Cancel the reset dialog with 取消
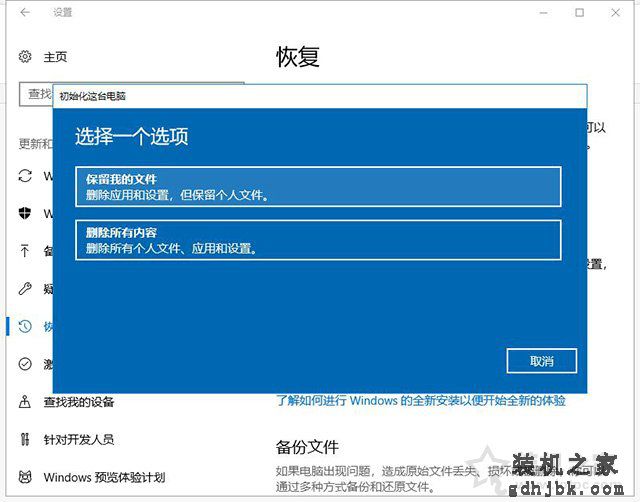640x502 pixels. pos(542,361)
